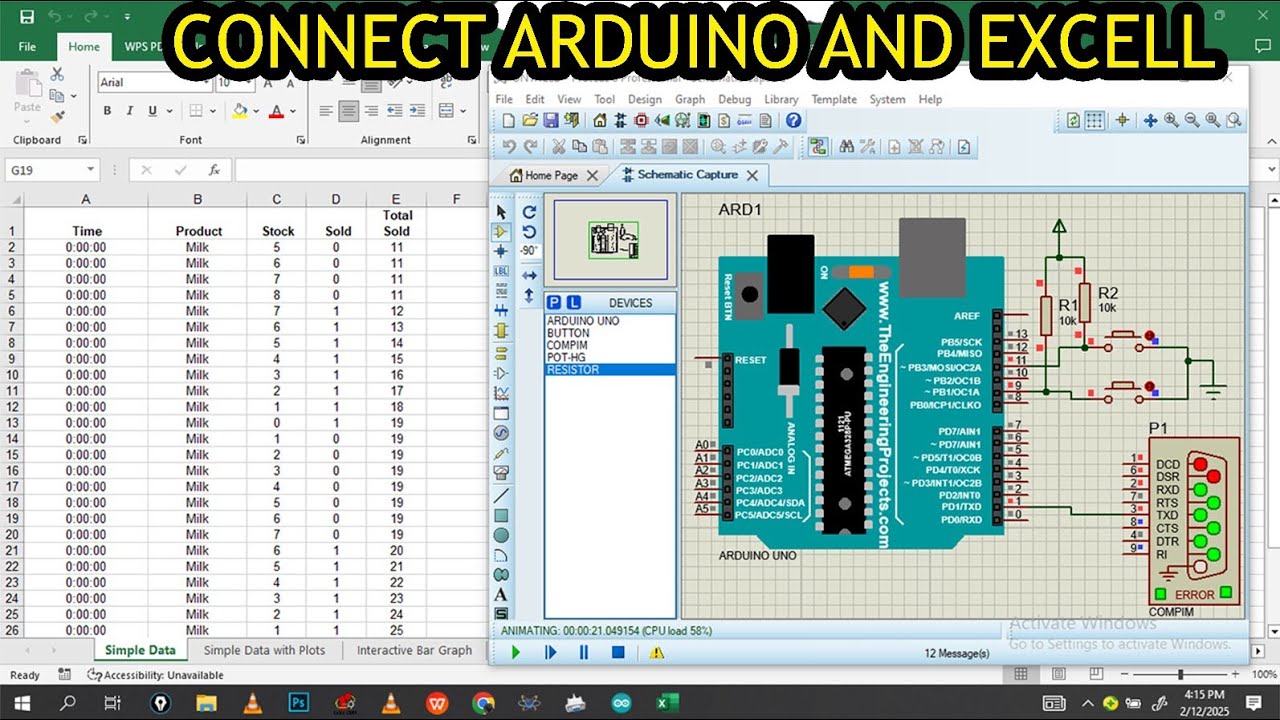Open Arduino IDE from the Windows taskbar
This screenshot has width=1280, height=720.
pos(622,703)
